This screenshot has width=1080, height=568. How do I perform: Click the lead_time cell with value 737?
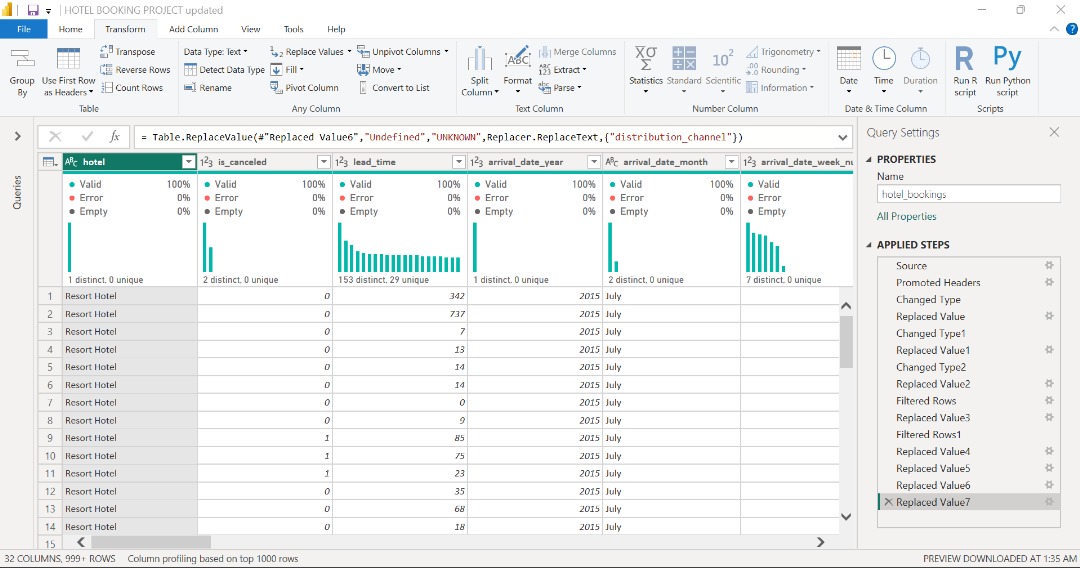pyautogui.click(x=400, y=314)
